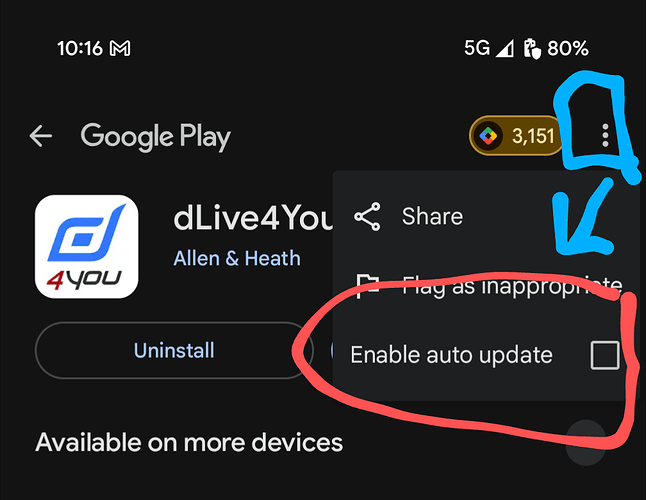The image size is (646, 500).
Task: Go back using the left arrow
Action: [x=41, y=136]
